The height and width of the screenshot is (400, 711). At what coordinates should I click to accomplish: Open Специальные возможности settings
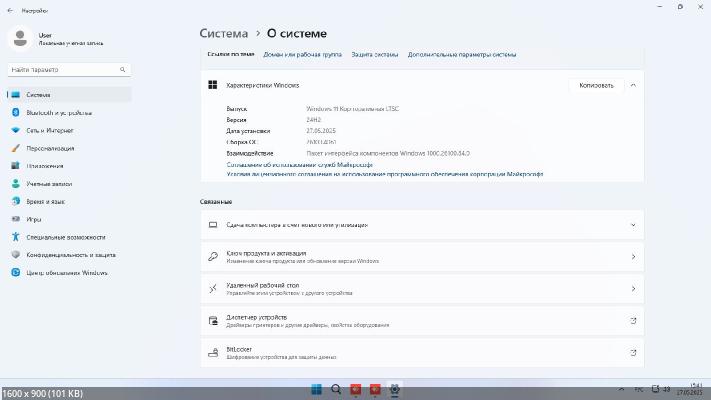[69, 237]
